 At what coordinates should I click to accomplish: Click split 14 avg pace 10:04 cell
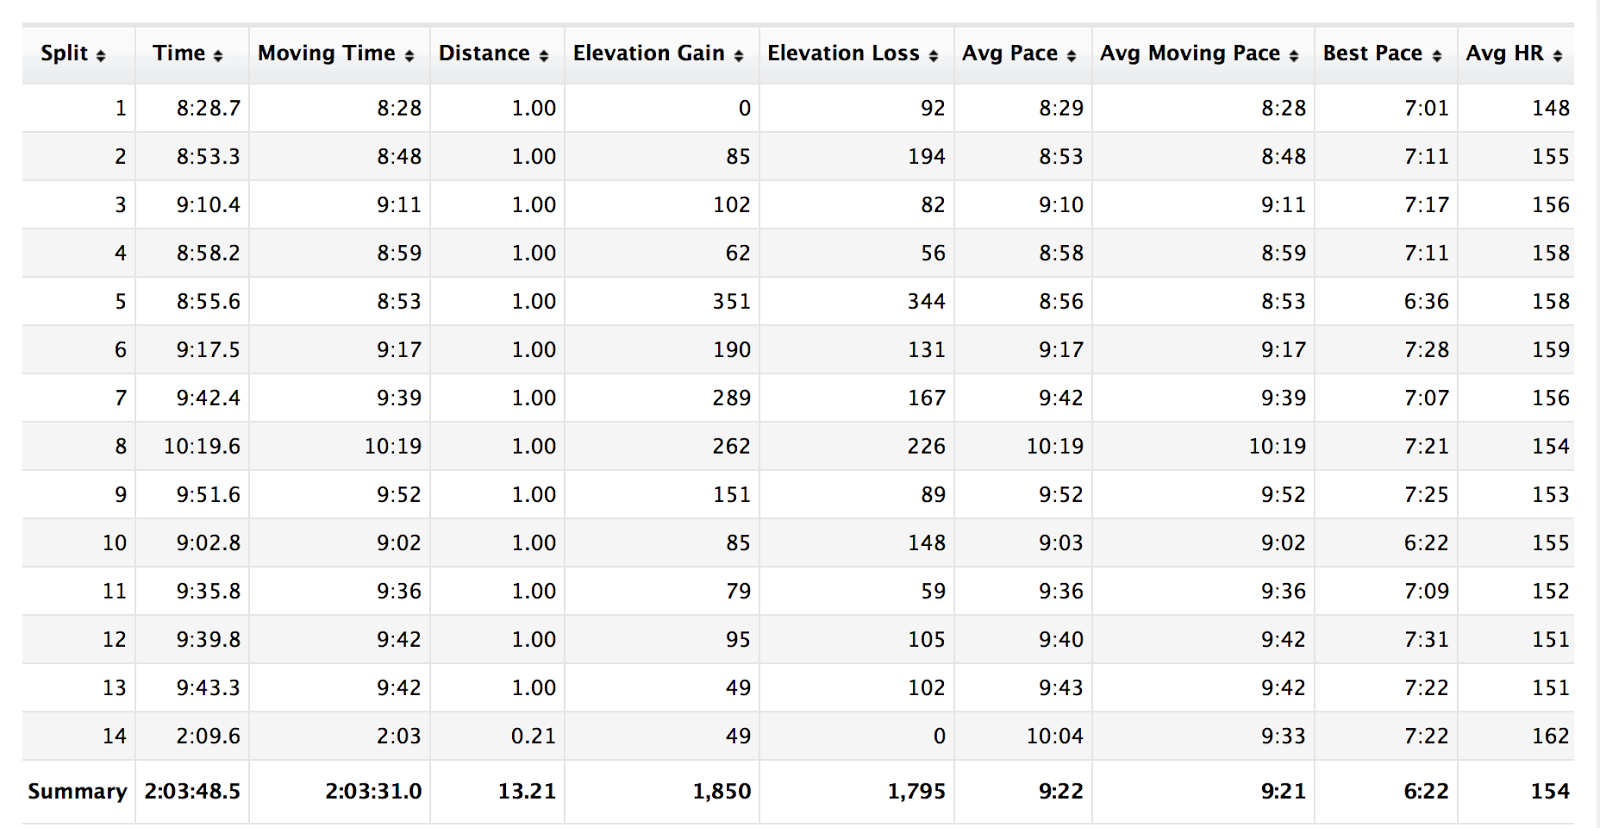(x=1054, y=736)
